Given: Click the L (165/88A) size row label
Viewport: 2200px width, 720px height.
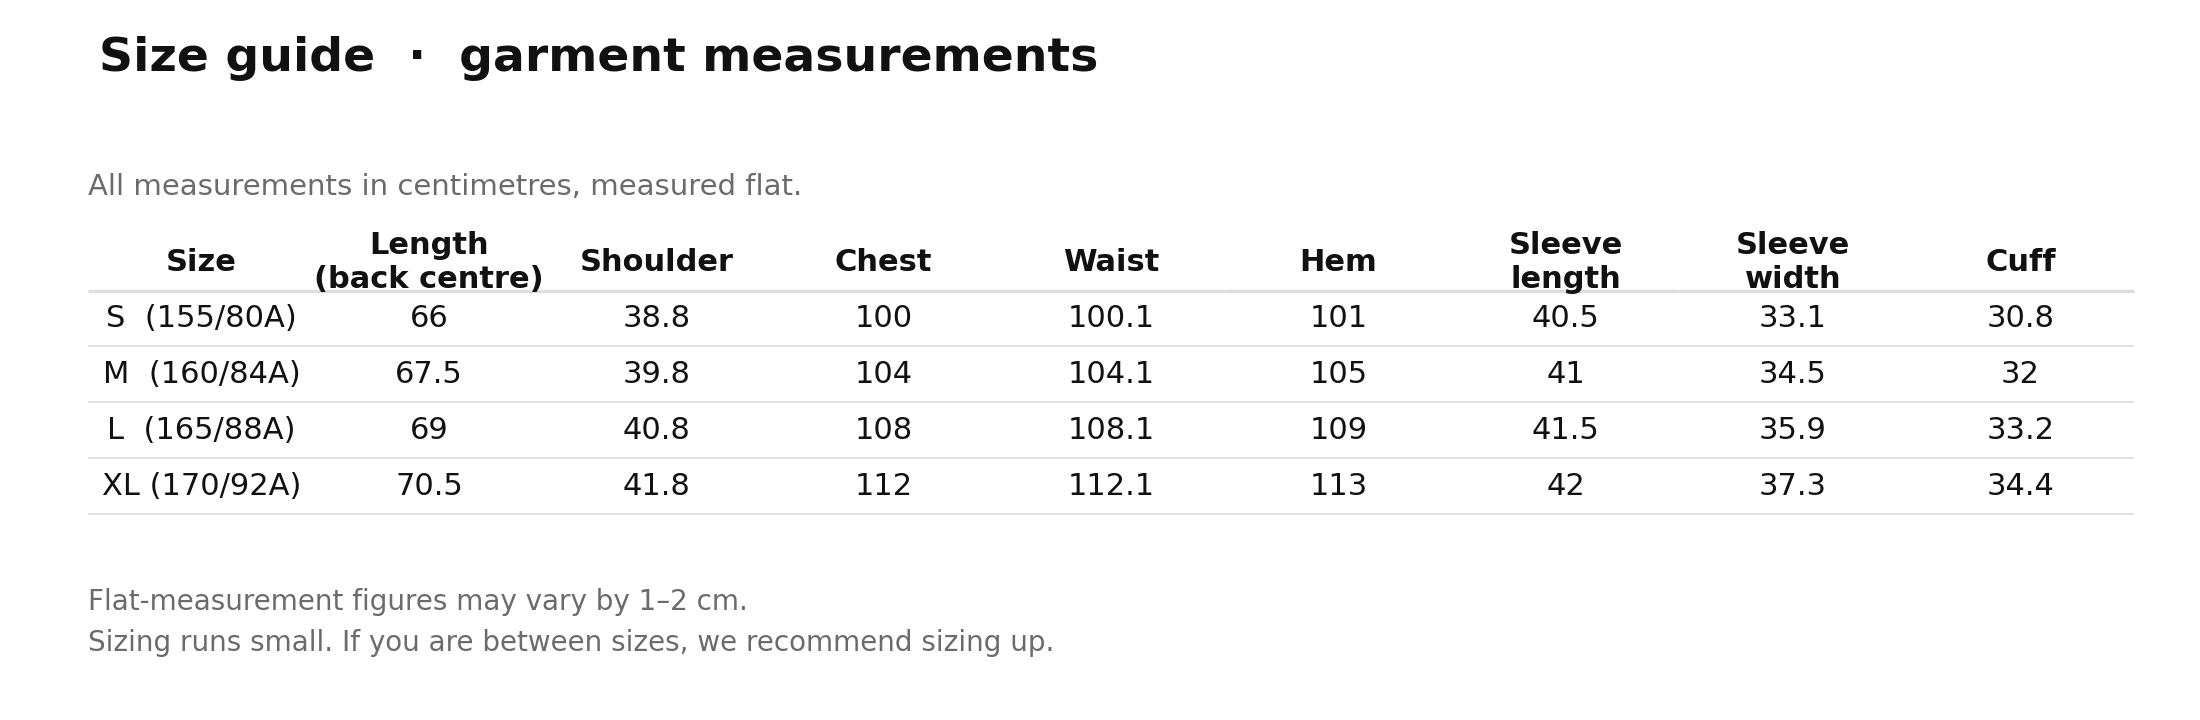Looking at the screenshot, I should tap(201, 430).
